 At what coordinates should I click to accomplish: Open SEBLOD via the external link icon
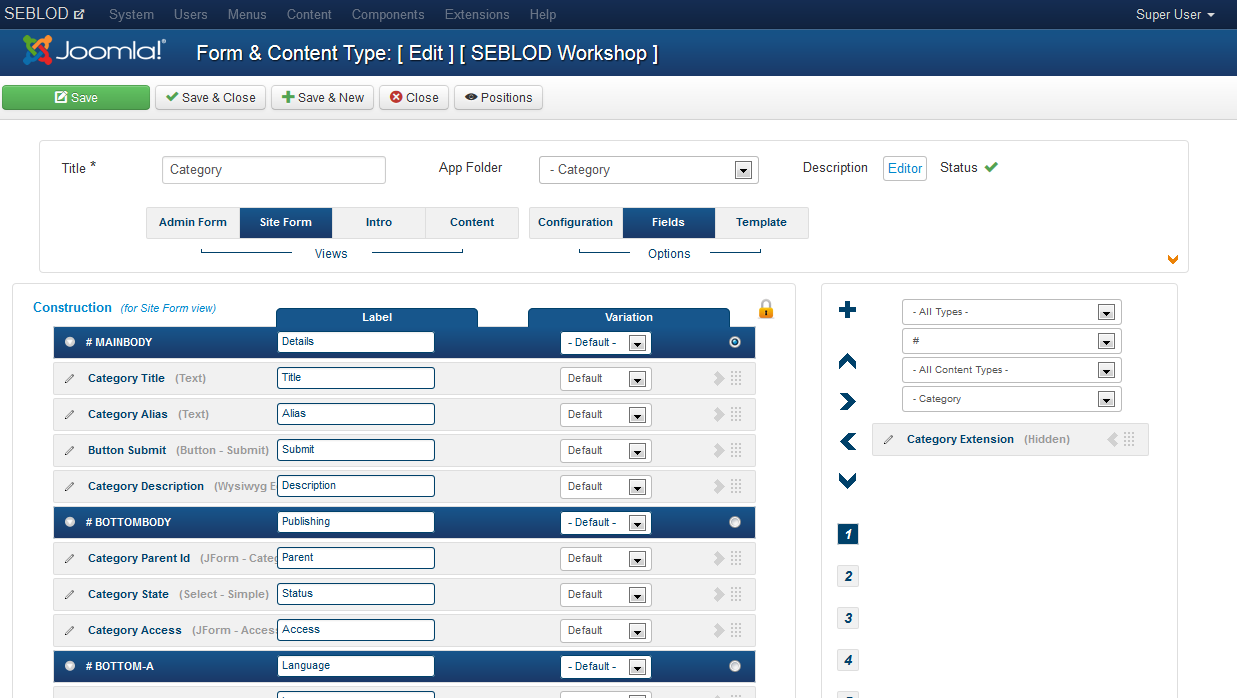pyautogui.click(x=82, y=13)
